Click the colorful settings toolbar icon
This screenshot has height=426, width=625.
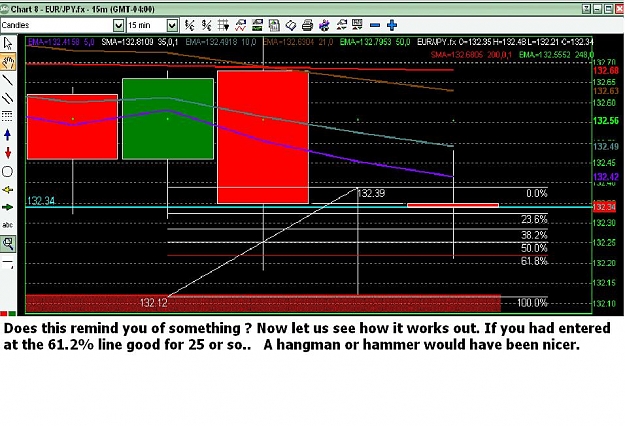(x=324, y=25)
